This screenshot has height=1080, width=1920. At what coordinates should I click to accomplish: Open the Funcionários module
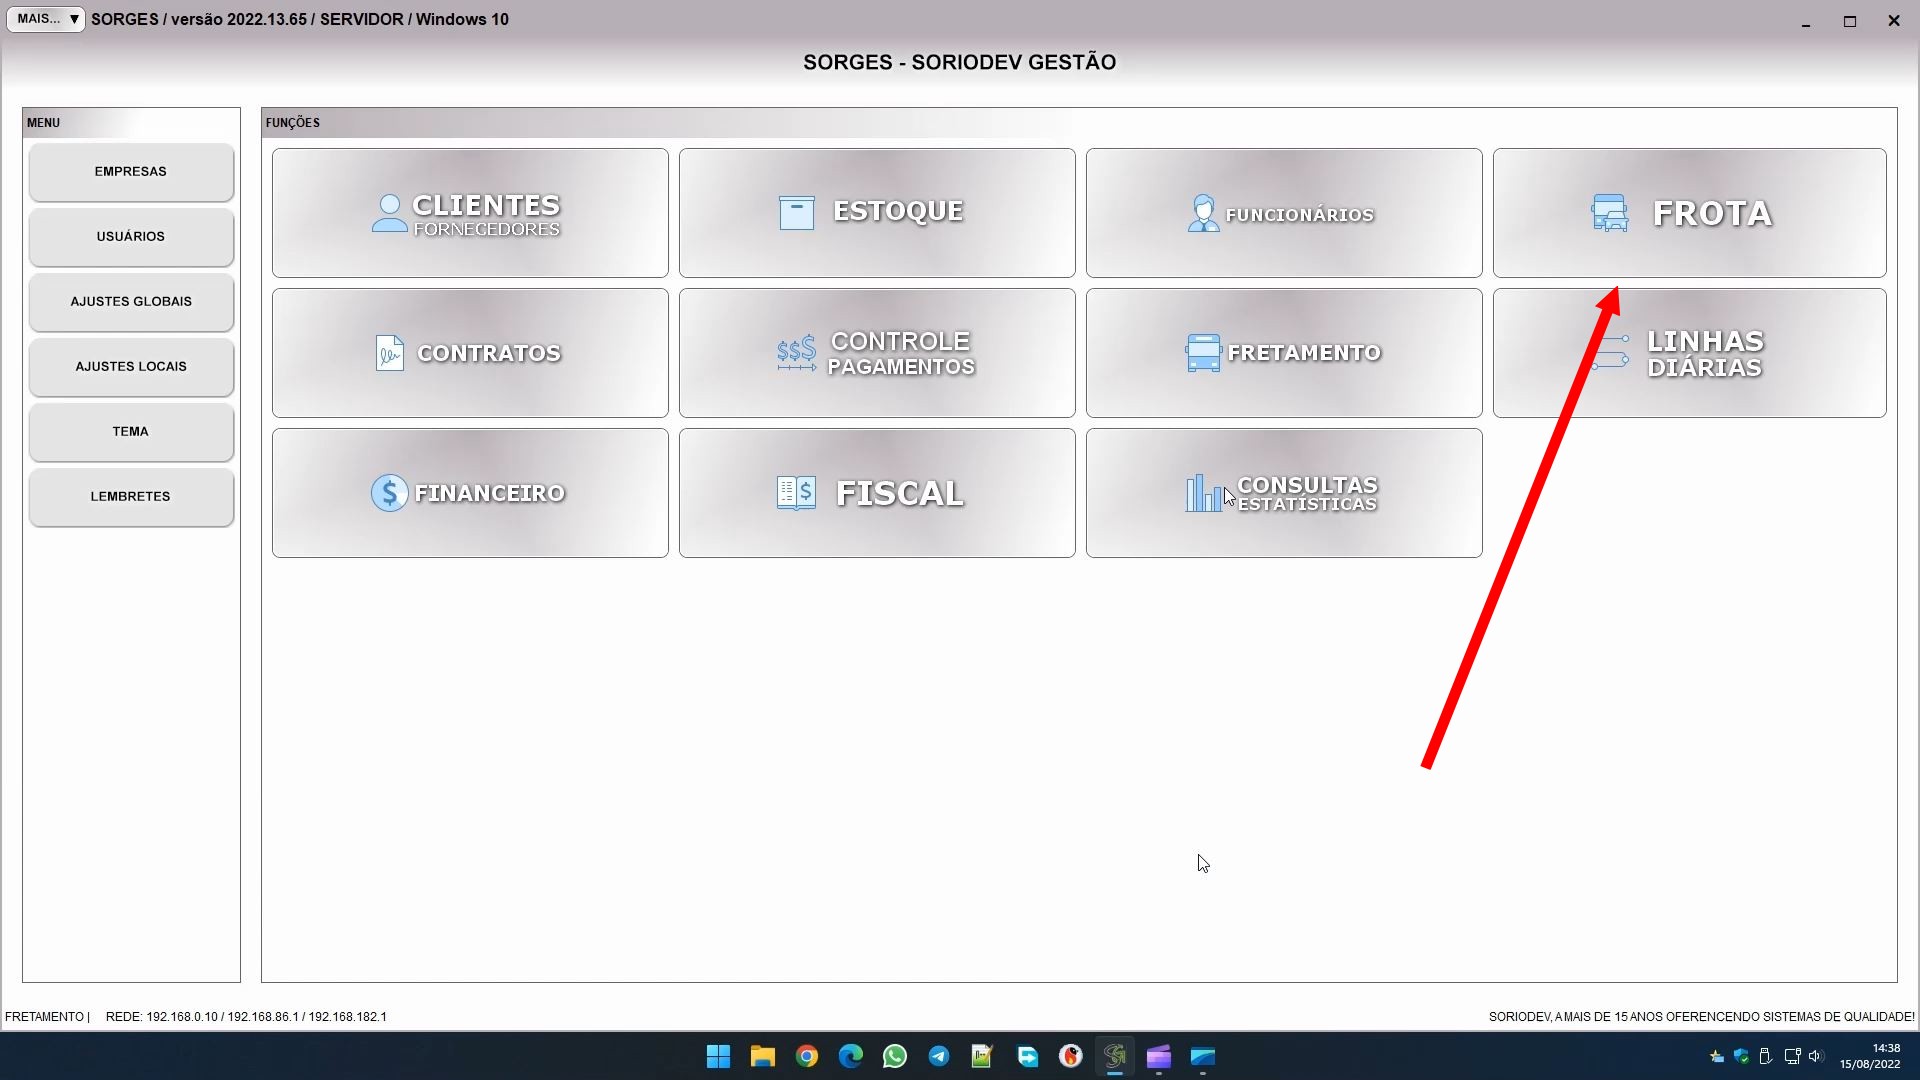(1284, 213)
